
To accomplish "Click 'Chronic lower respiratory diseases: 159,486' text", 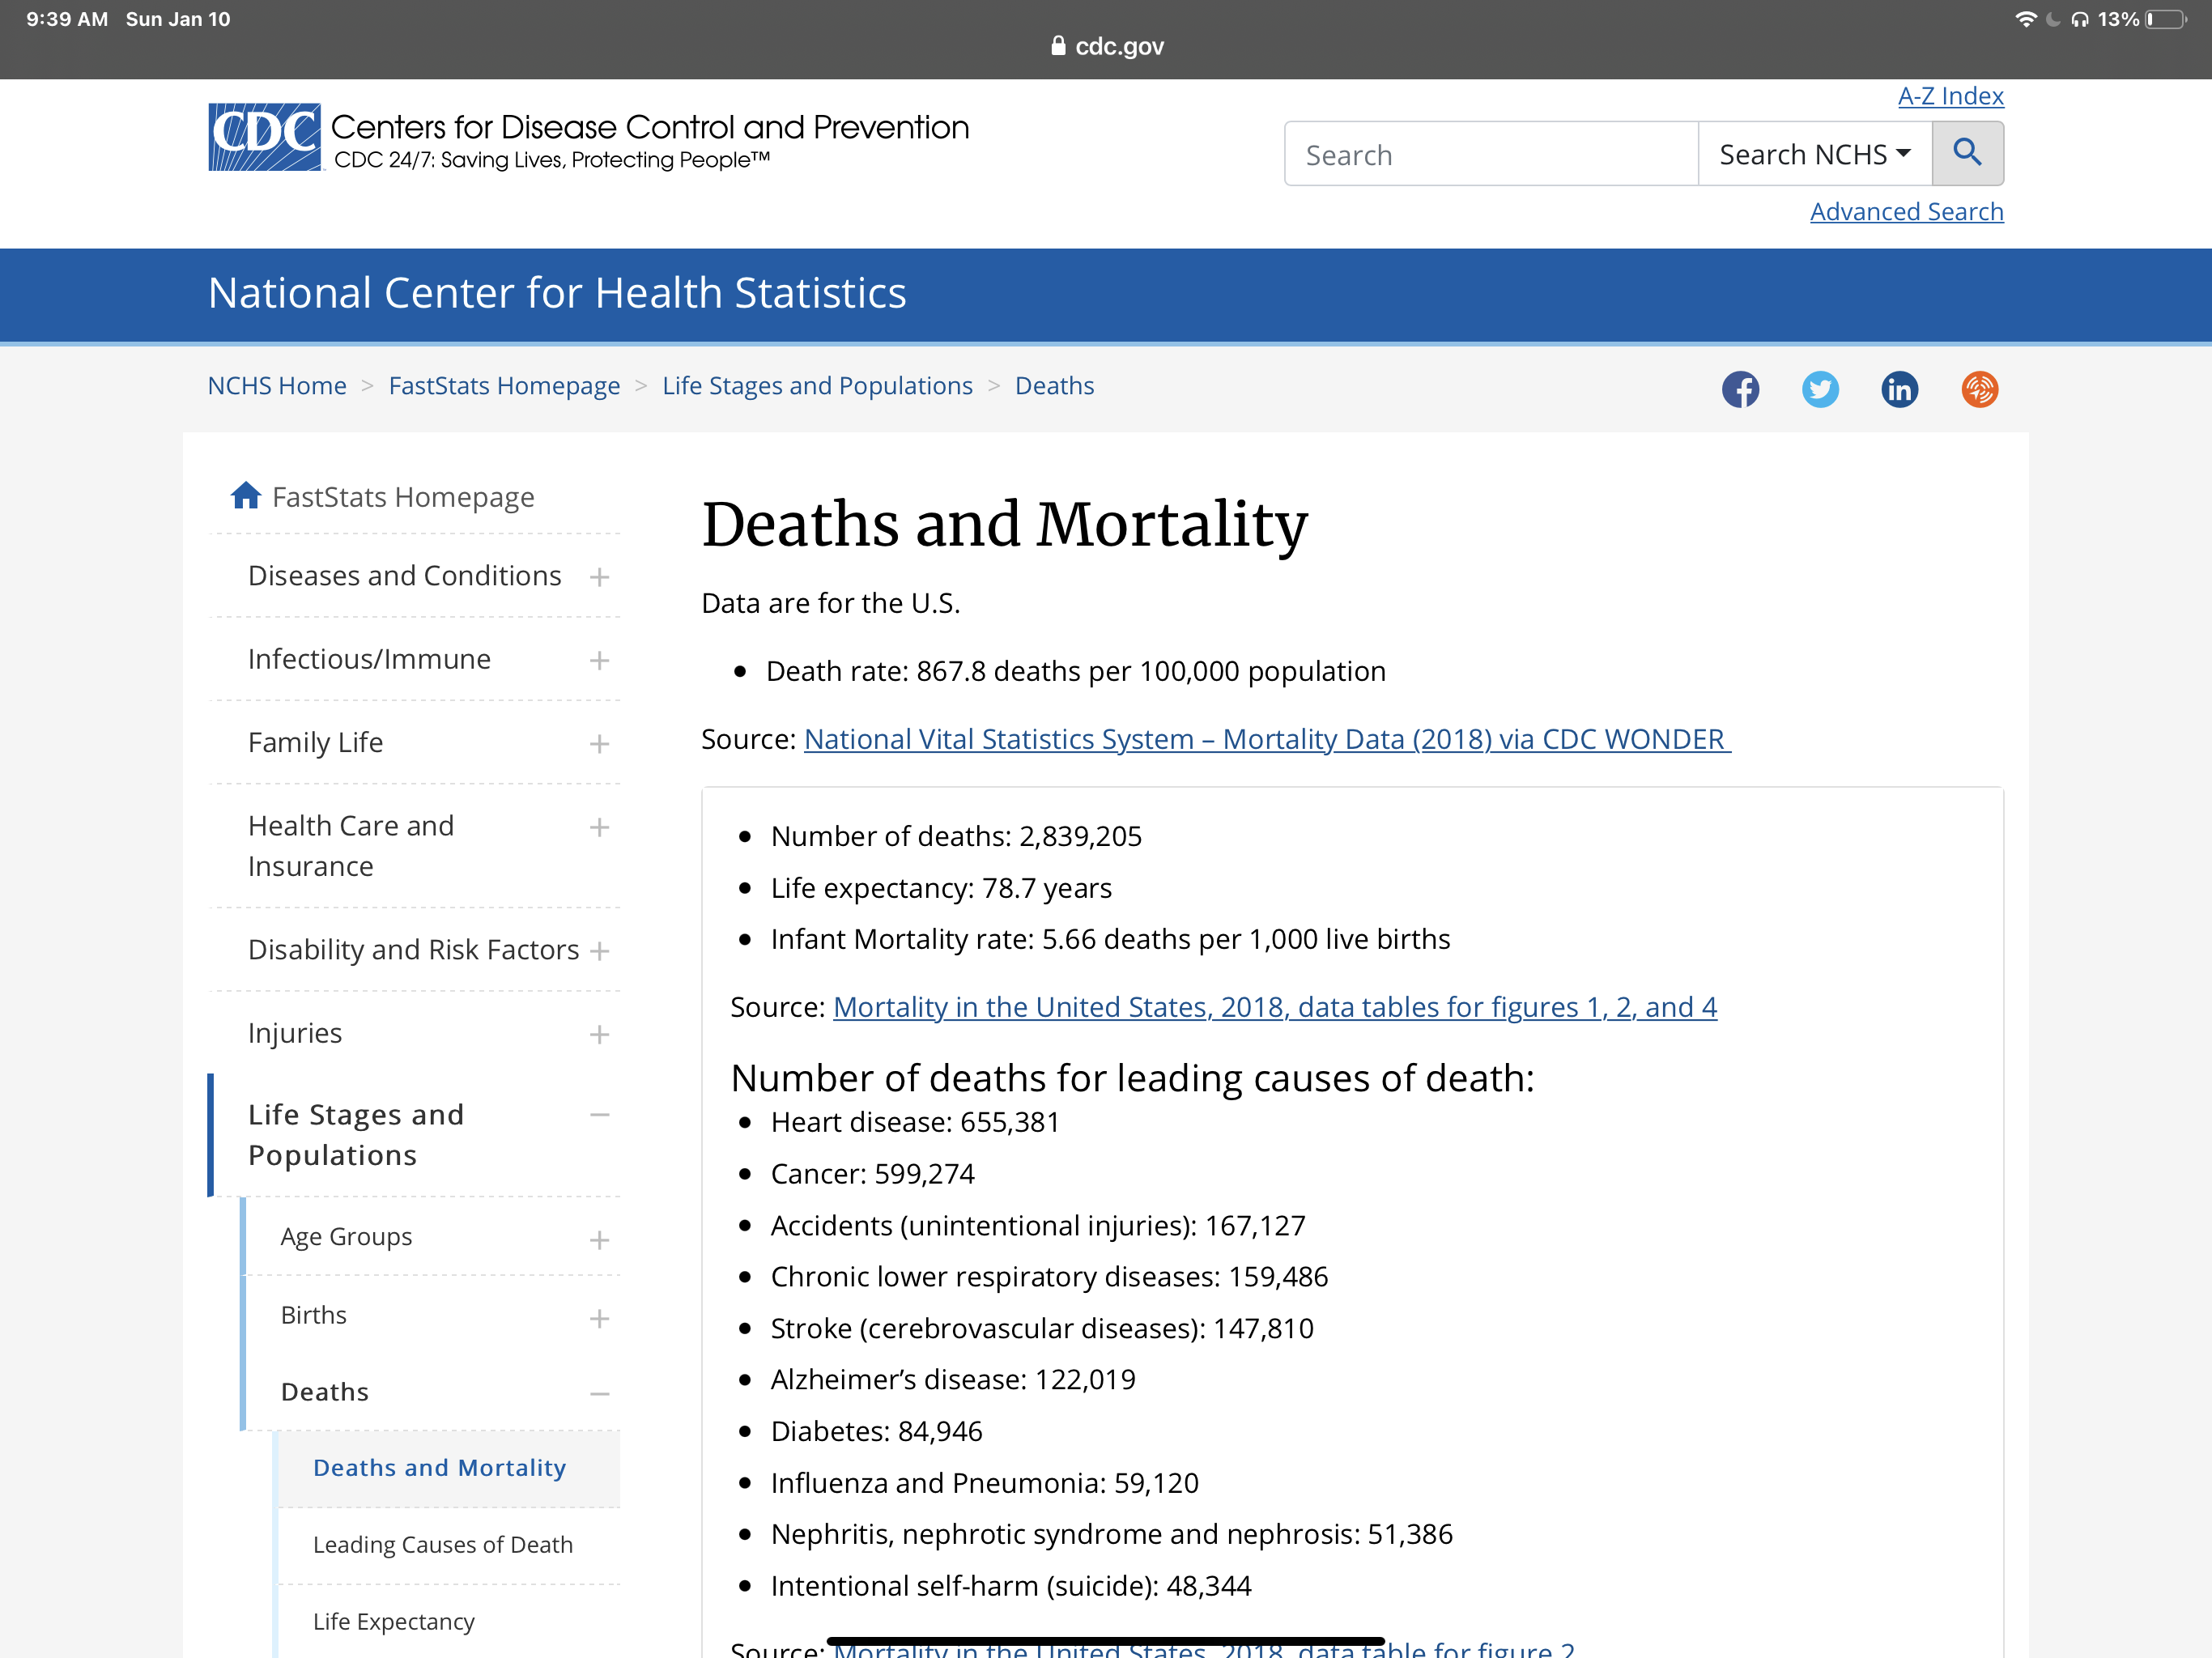I will tap(1049, 1277).
